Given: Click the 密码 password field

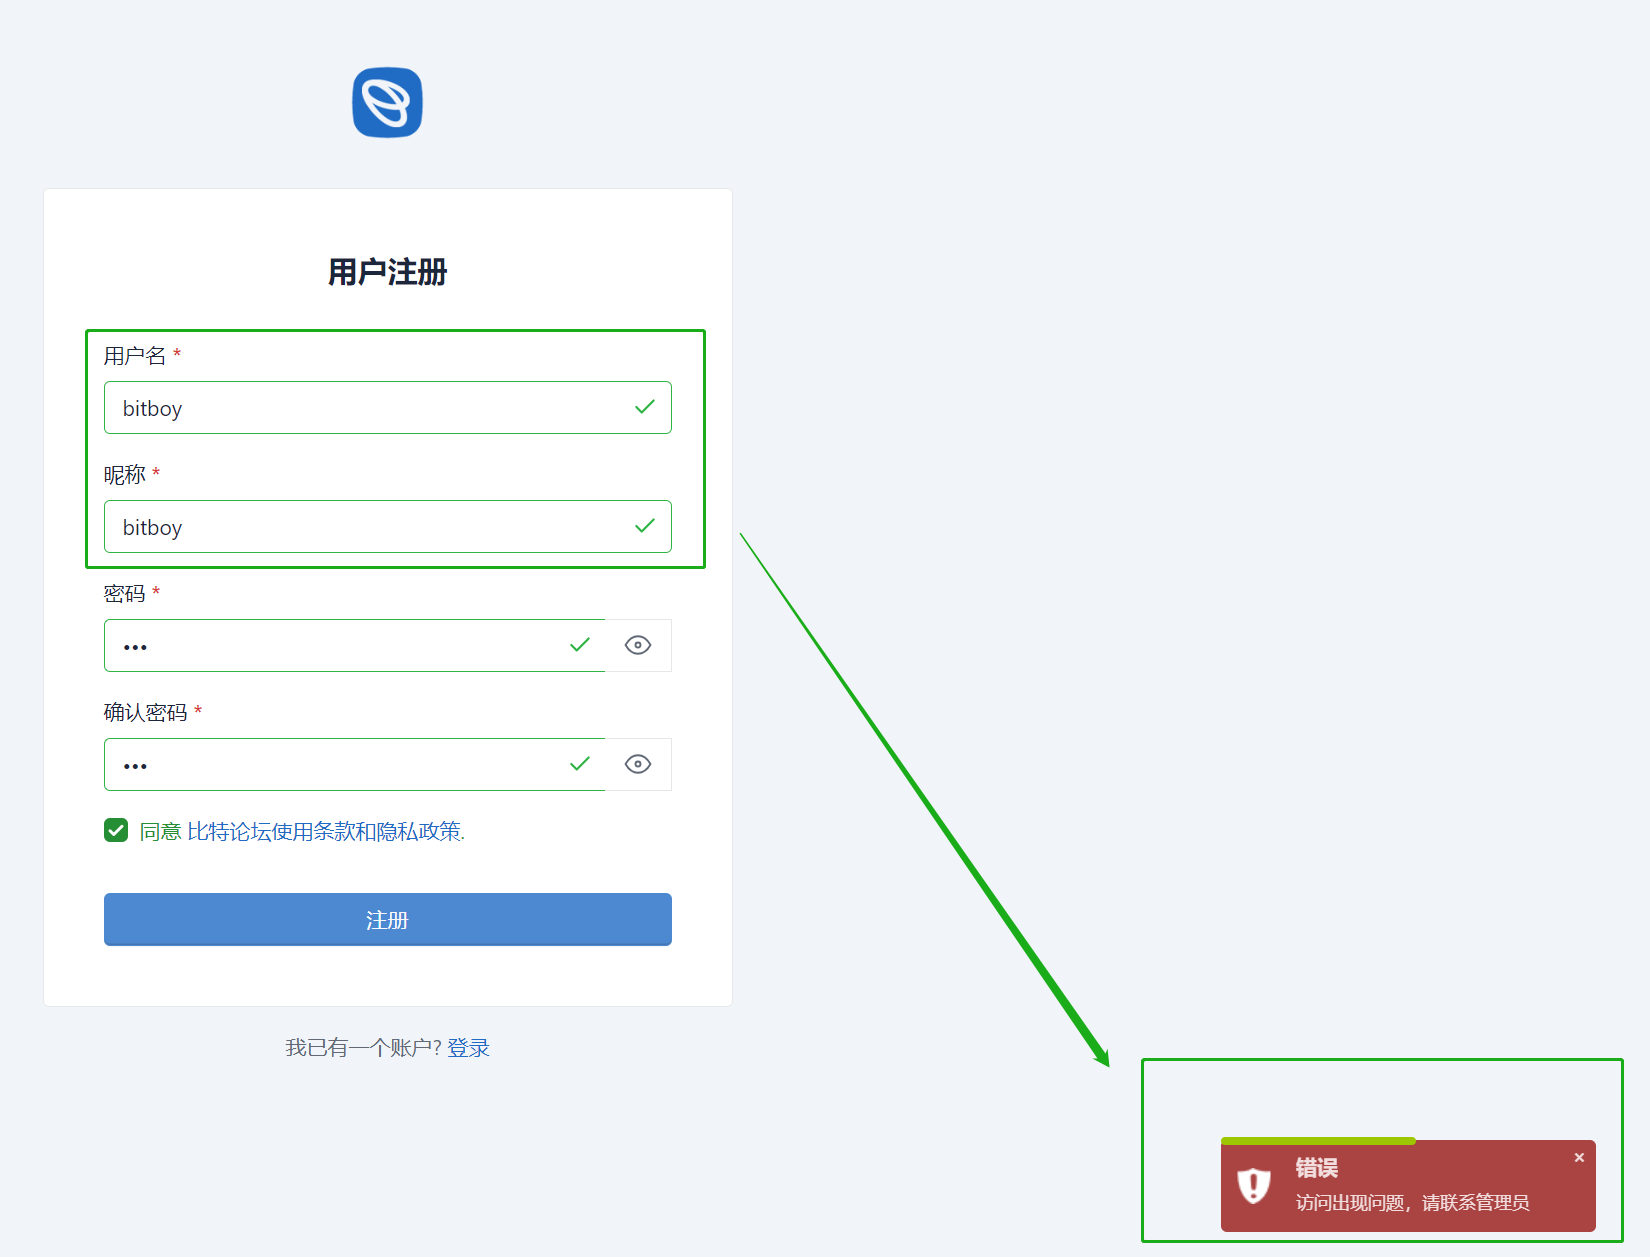Looking at the screenshot, I should coord(354,645).
